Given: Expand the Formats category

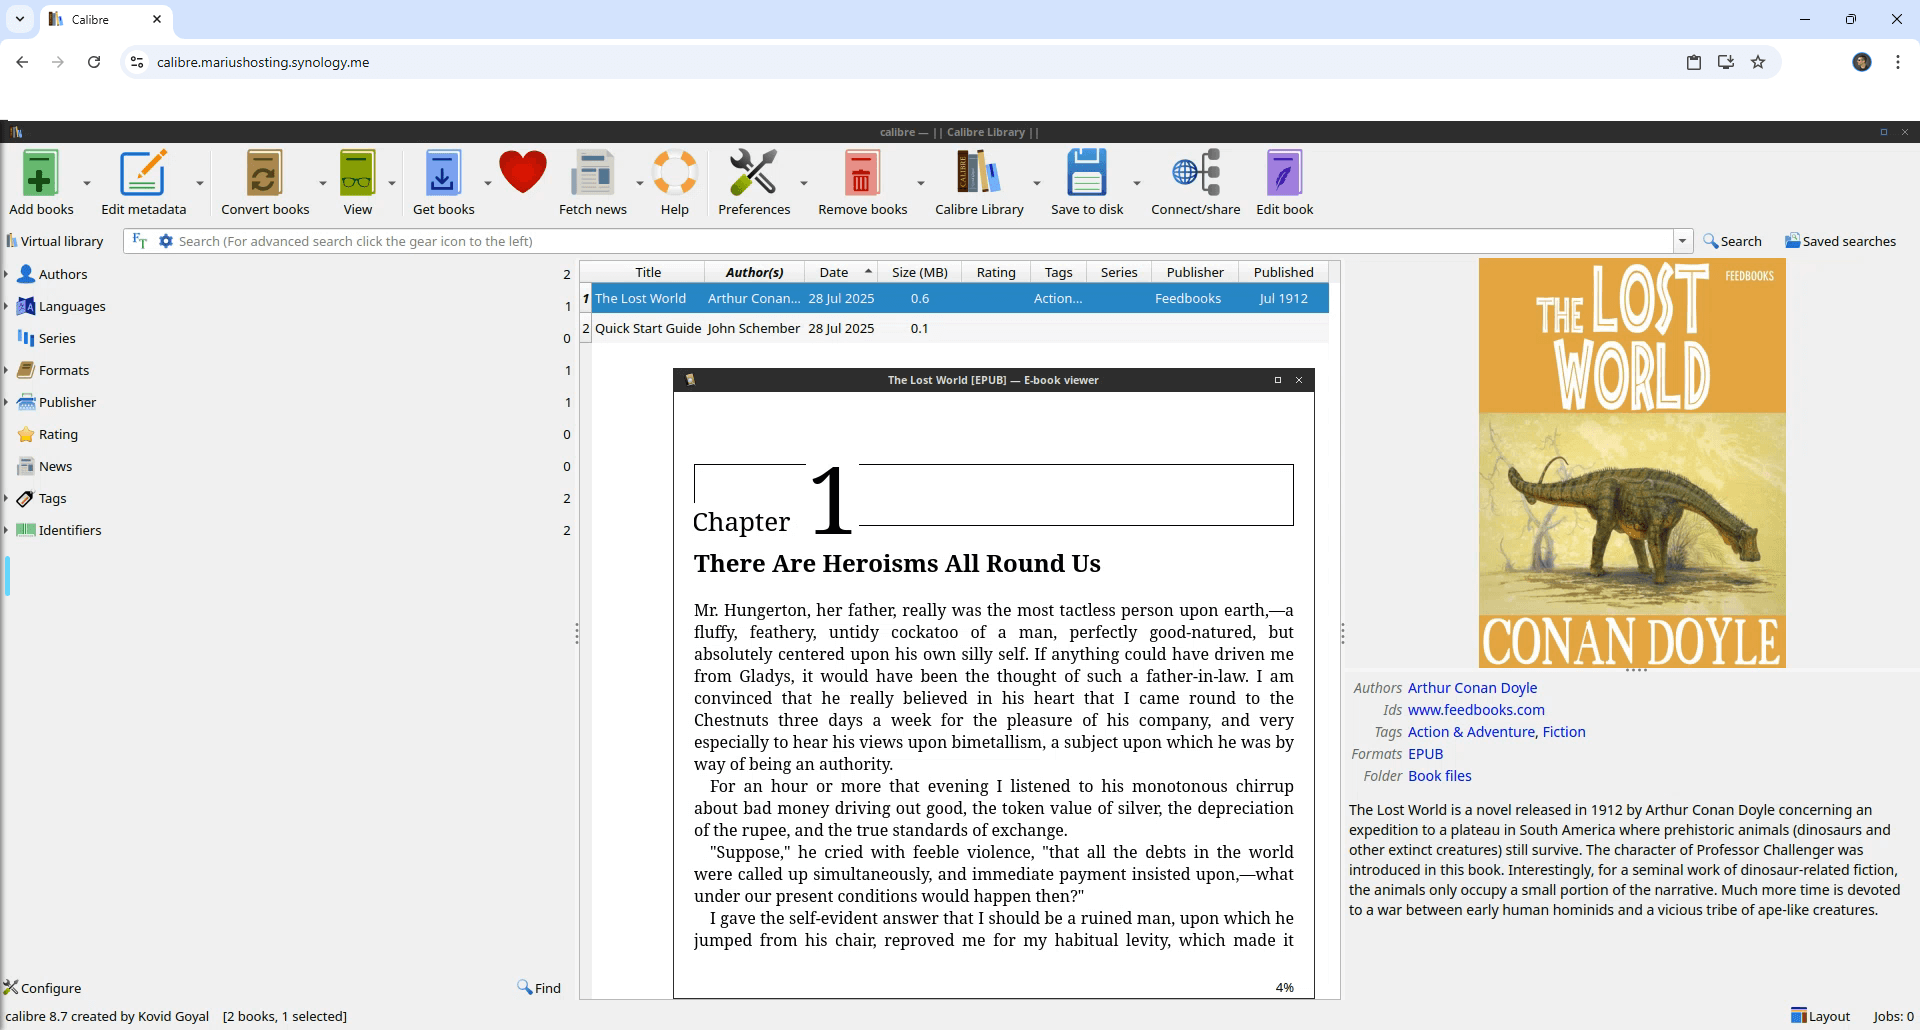Looking at the screenshot, I should [x=6, y=370].
